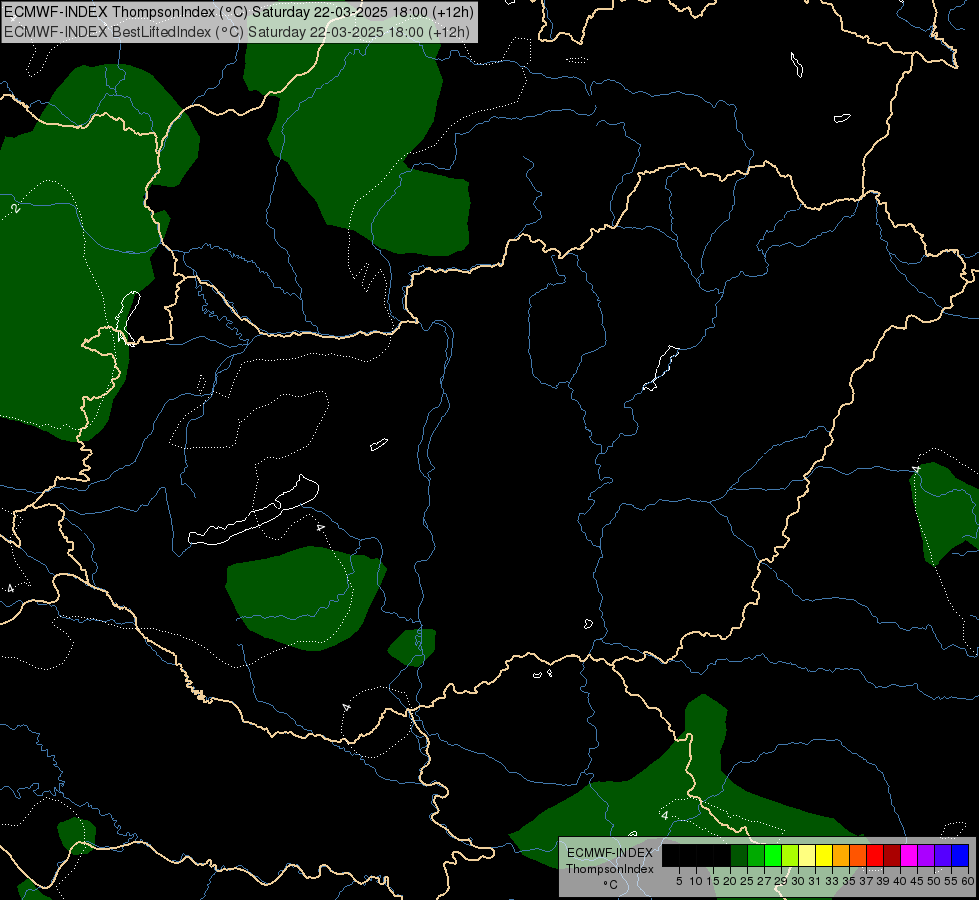
Task: Select the orange 33-35 legend swatch
Action: (841, 855)
